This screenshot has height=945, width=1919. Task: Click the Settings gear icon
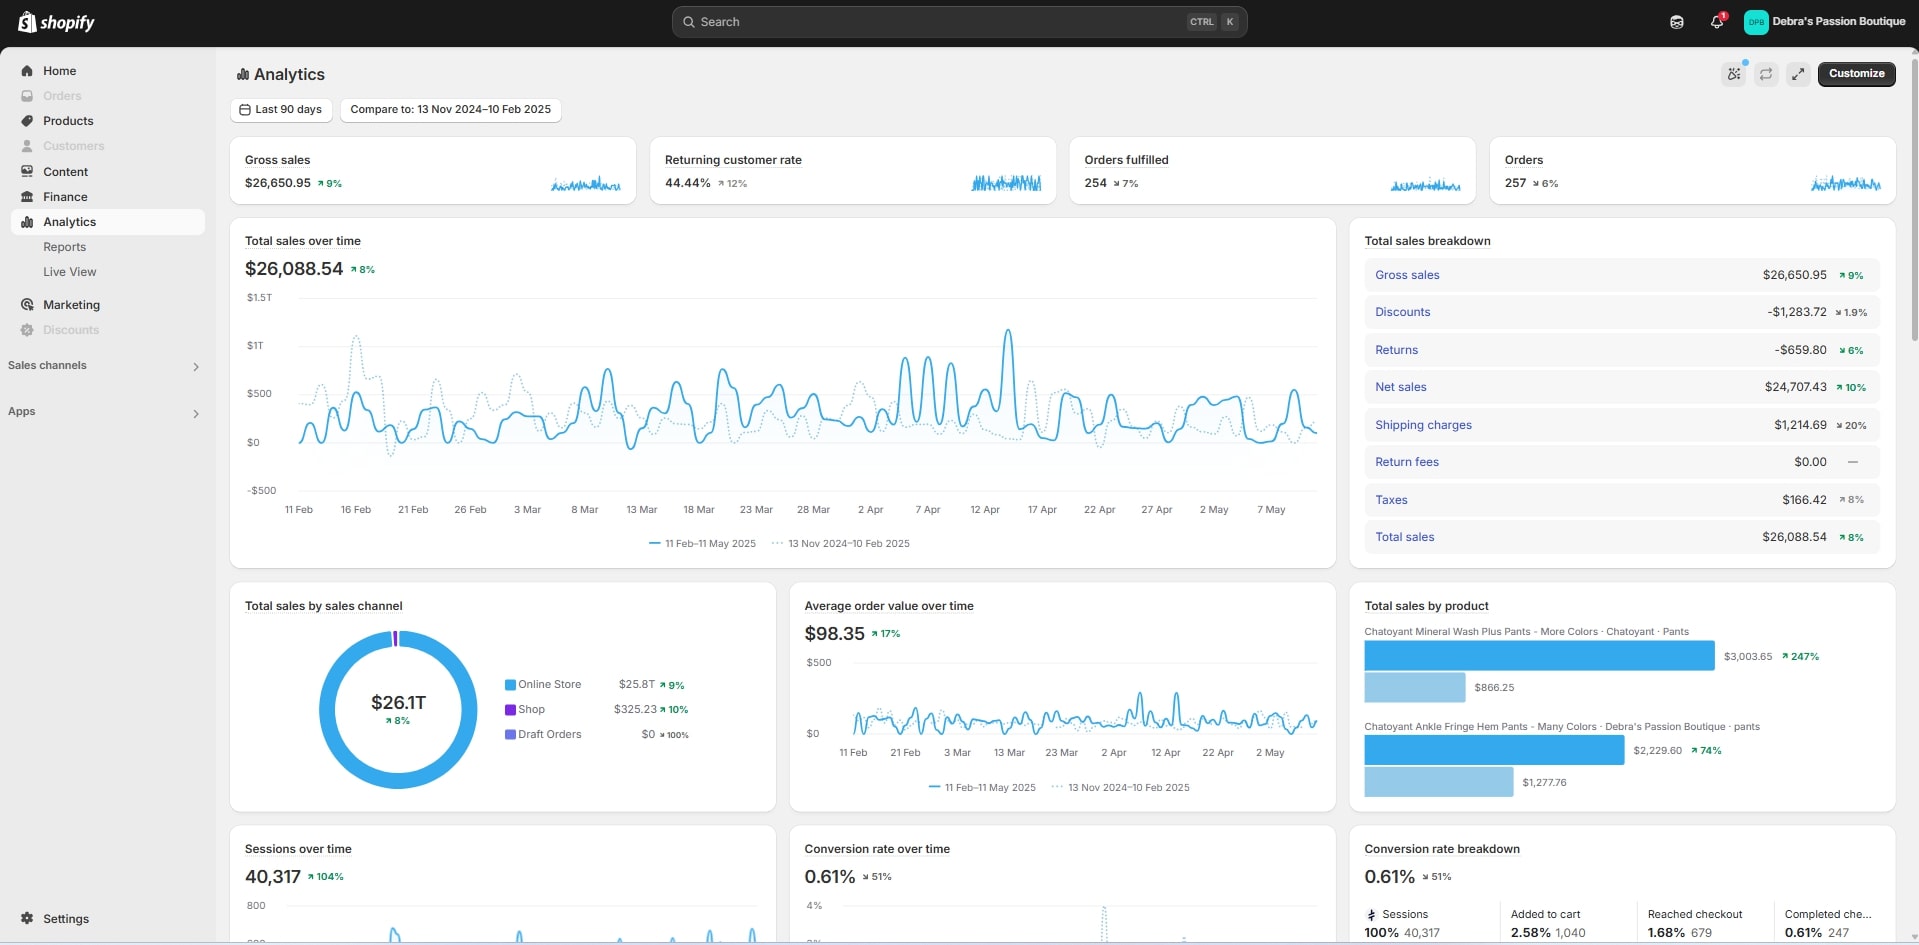point(27,918)
